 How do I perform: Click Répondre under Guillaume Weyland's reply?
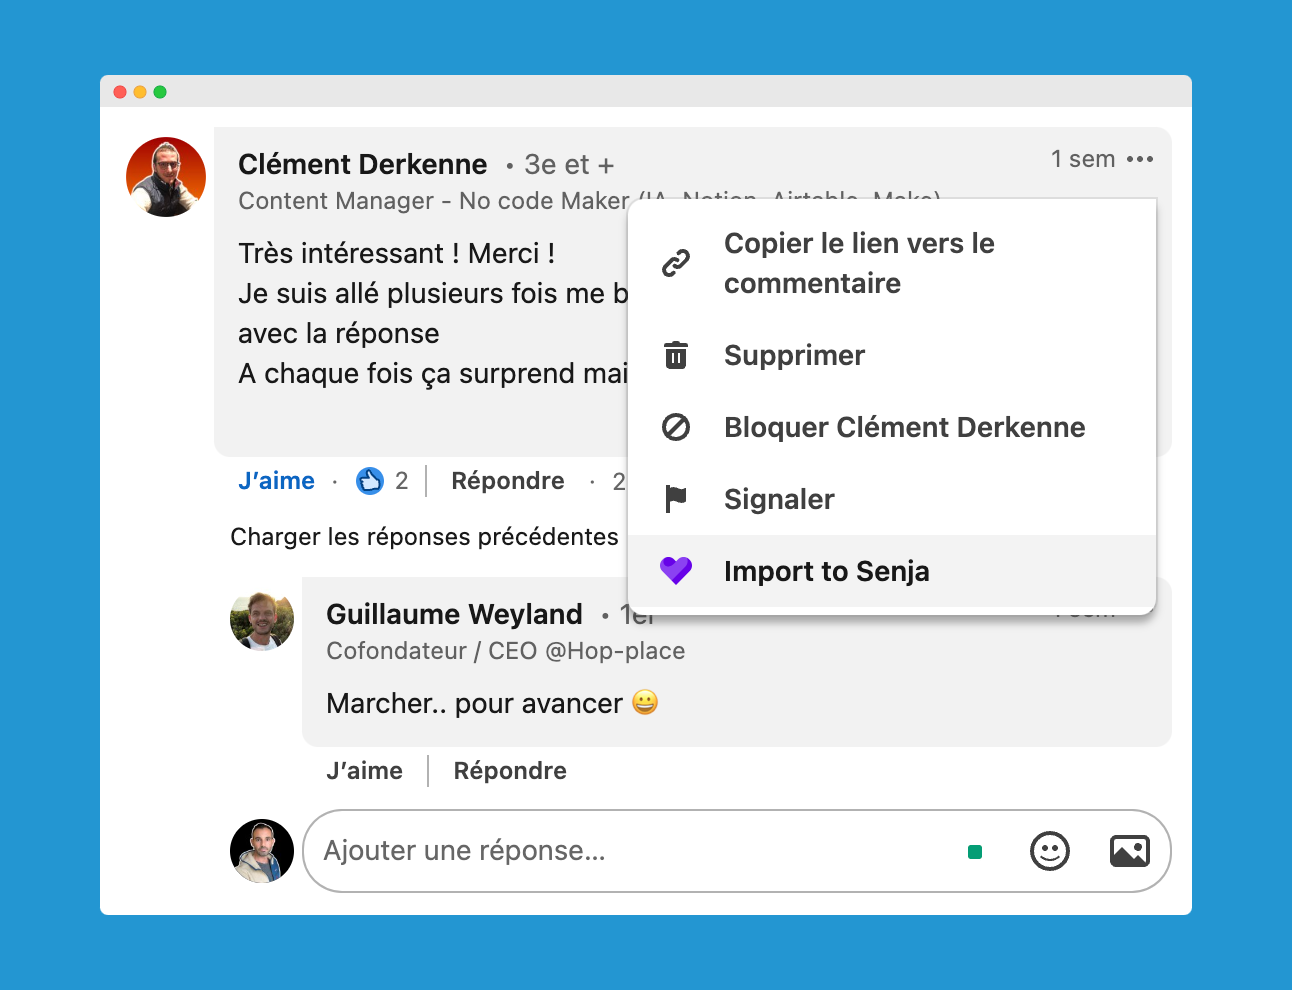click(510, 771)
